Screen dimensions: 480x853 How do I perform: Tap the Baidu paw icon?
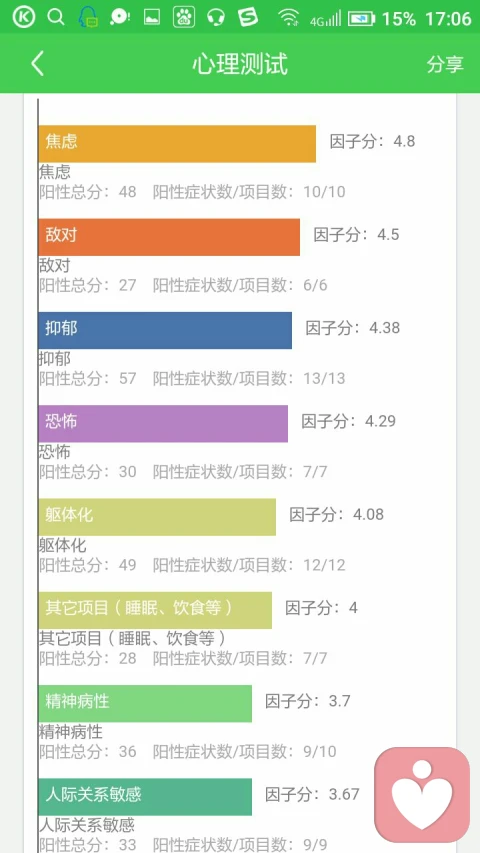(184, 17)
